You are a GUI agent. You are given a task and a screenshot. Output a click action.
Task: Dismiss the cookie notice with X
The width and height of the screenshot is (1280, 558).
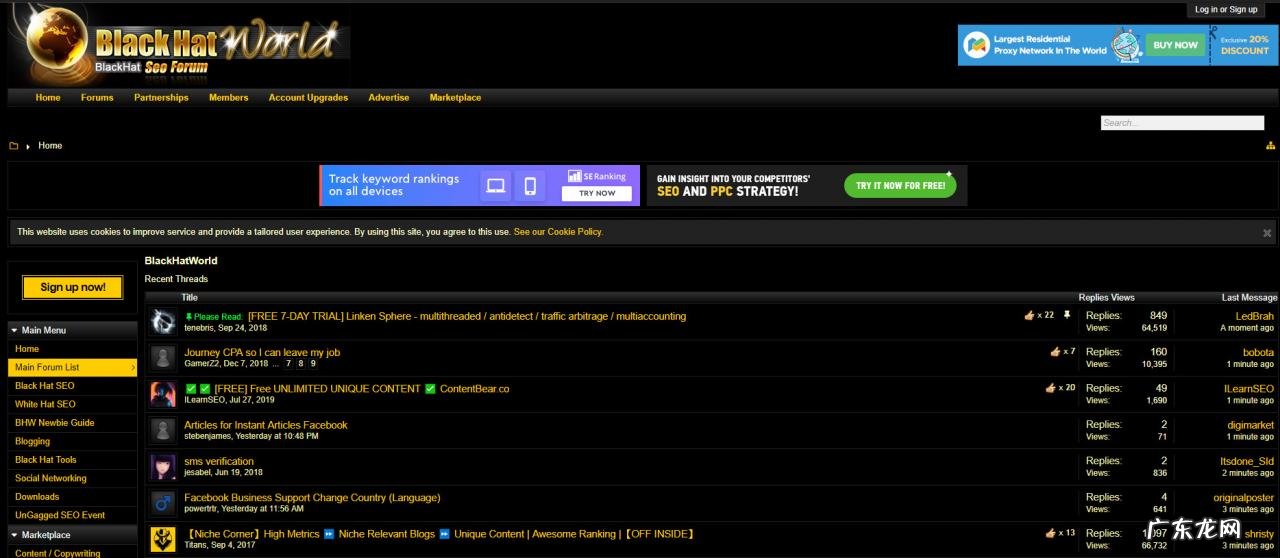click(1266, 233)
